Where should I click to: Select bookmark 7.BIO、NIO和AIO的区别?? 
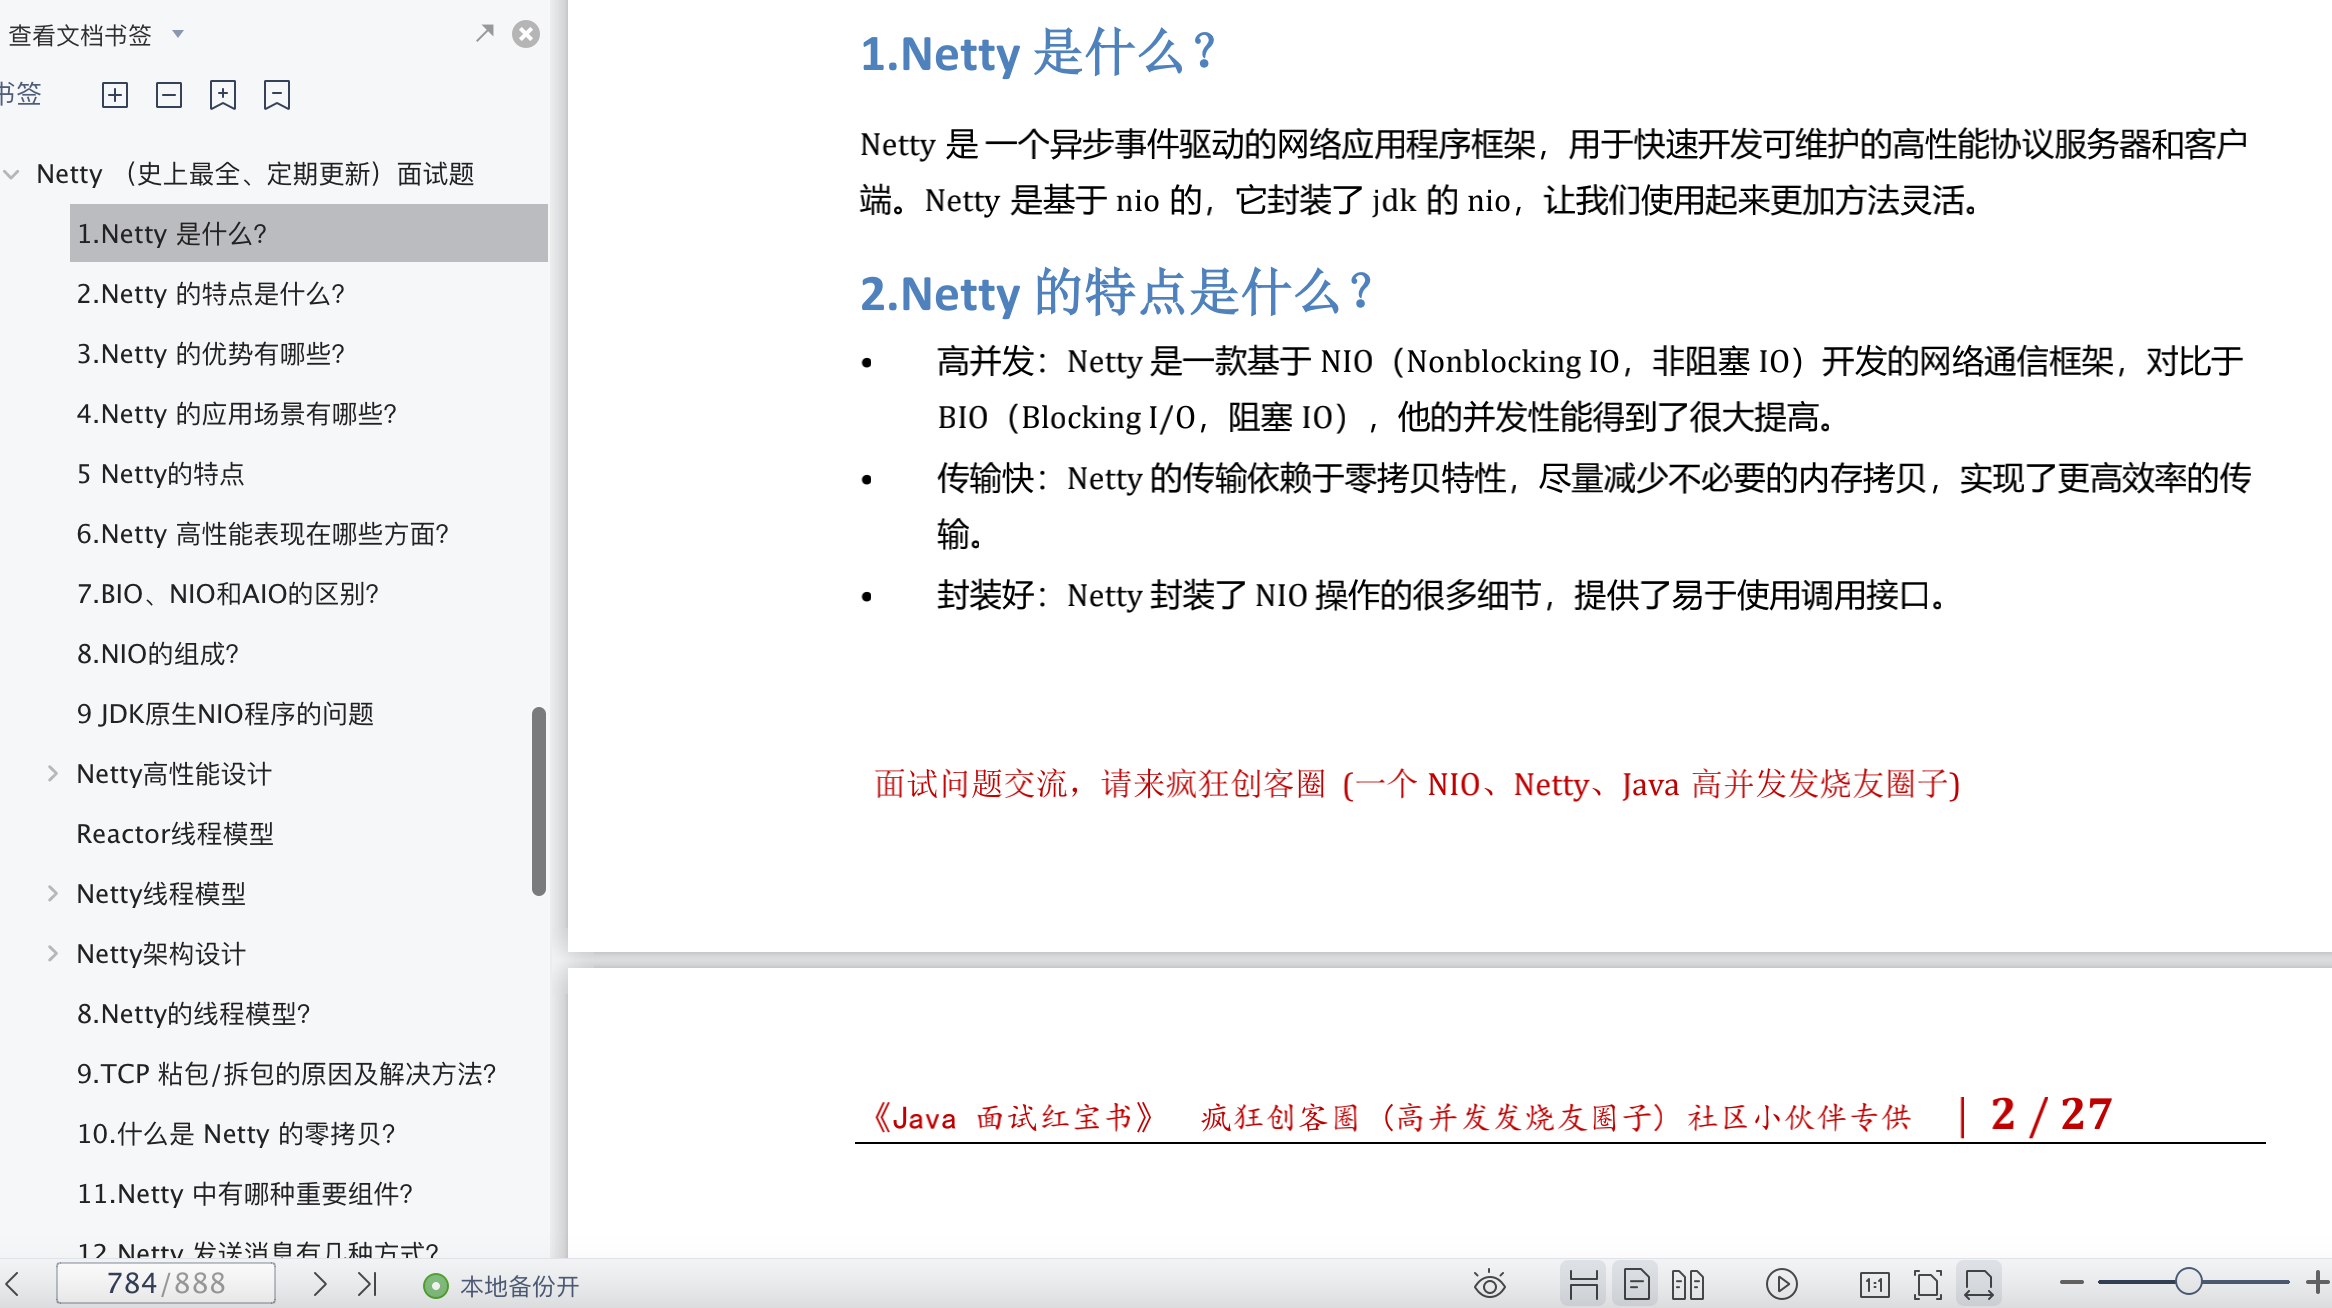pos(228,593)
